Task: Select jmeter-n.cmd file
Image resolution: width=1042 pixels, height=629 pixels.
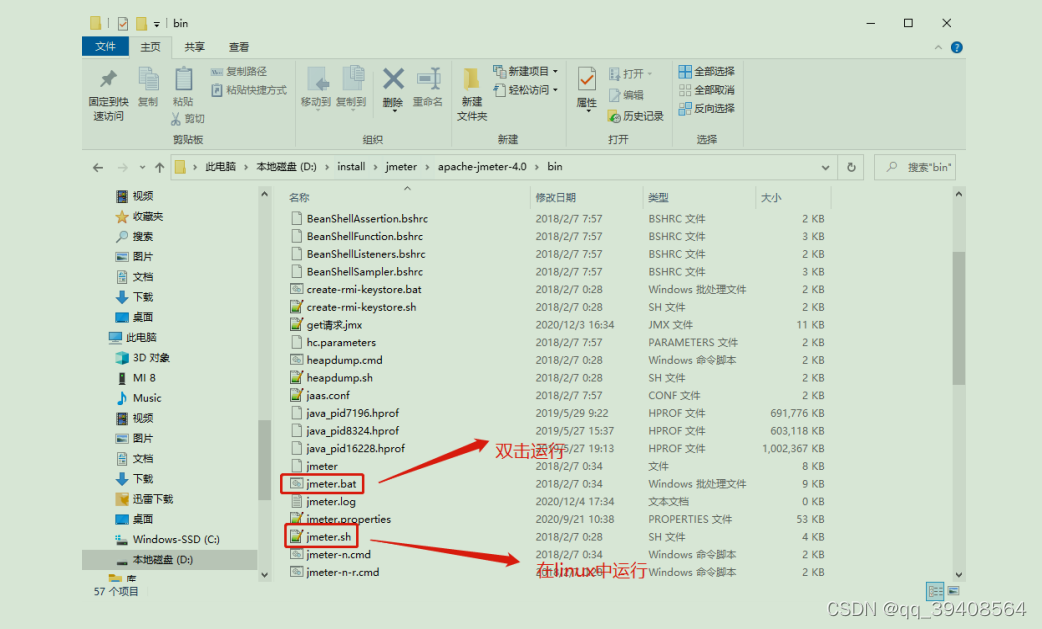Action: (331, 555)
